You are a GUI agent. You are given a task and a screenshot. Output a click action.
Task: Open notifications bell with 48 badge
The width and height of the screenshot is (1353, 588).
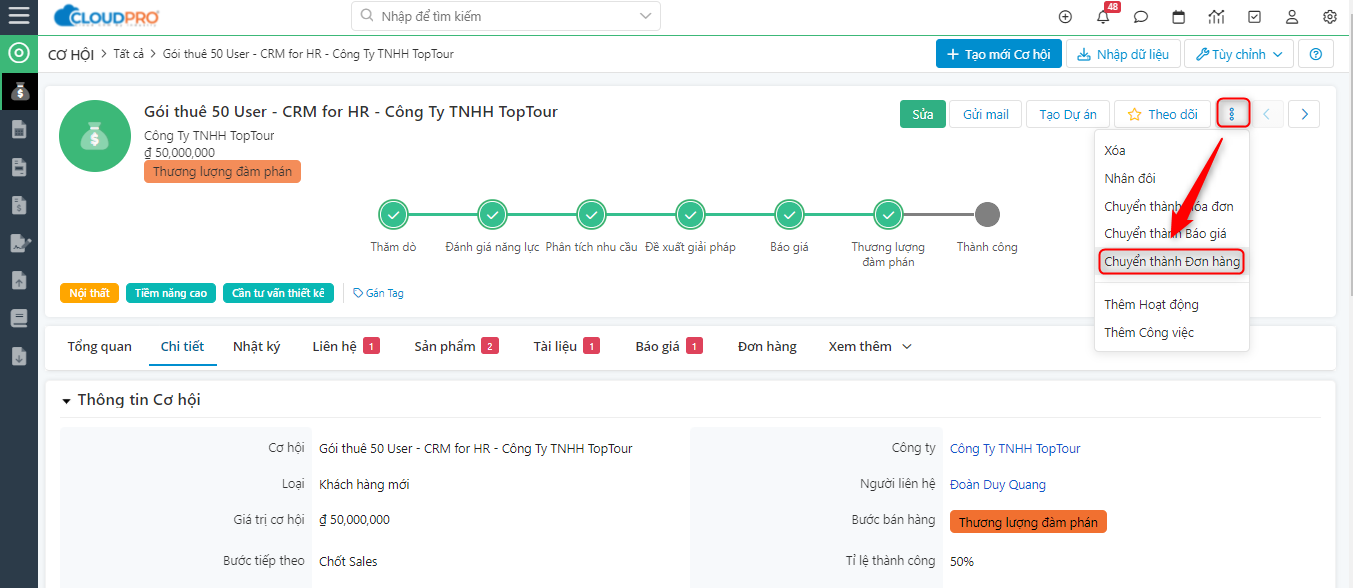[1104, 16]
